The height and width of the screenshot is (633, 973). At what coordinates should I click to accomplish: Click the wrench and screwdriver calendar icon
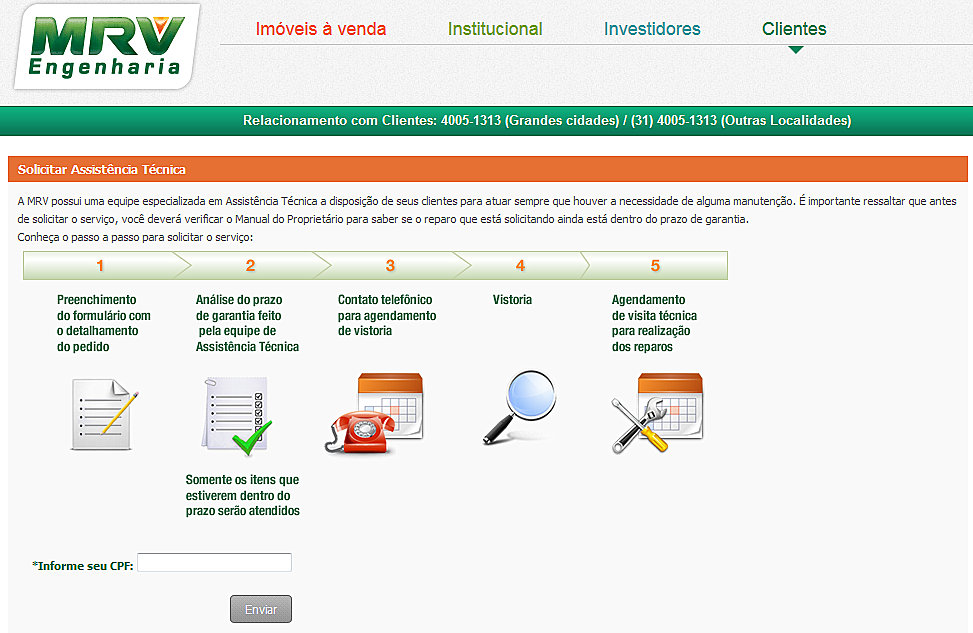(x=656, y=413)
